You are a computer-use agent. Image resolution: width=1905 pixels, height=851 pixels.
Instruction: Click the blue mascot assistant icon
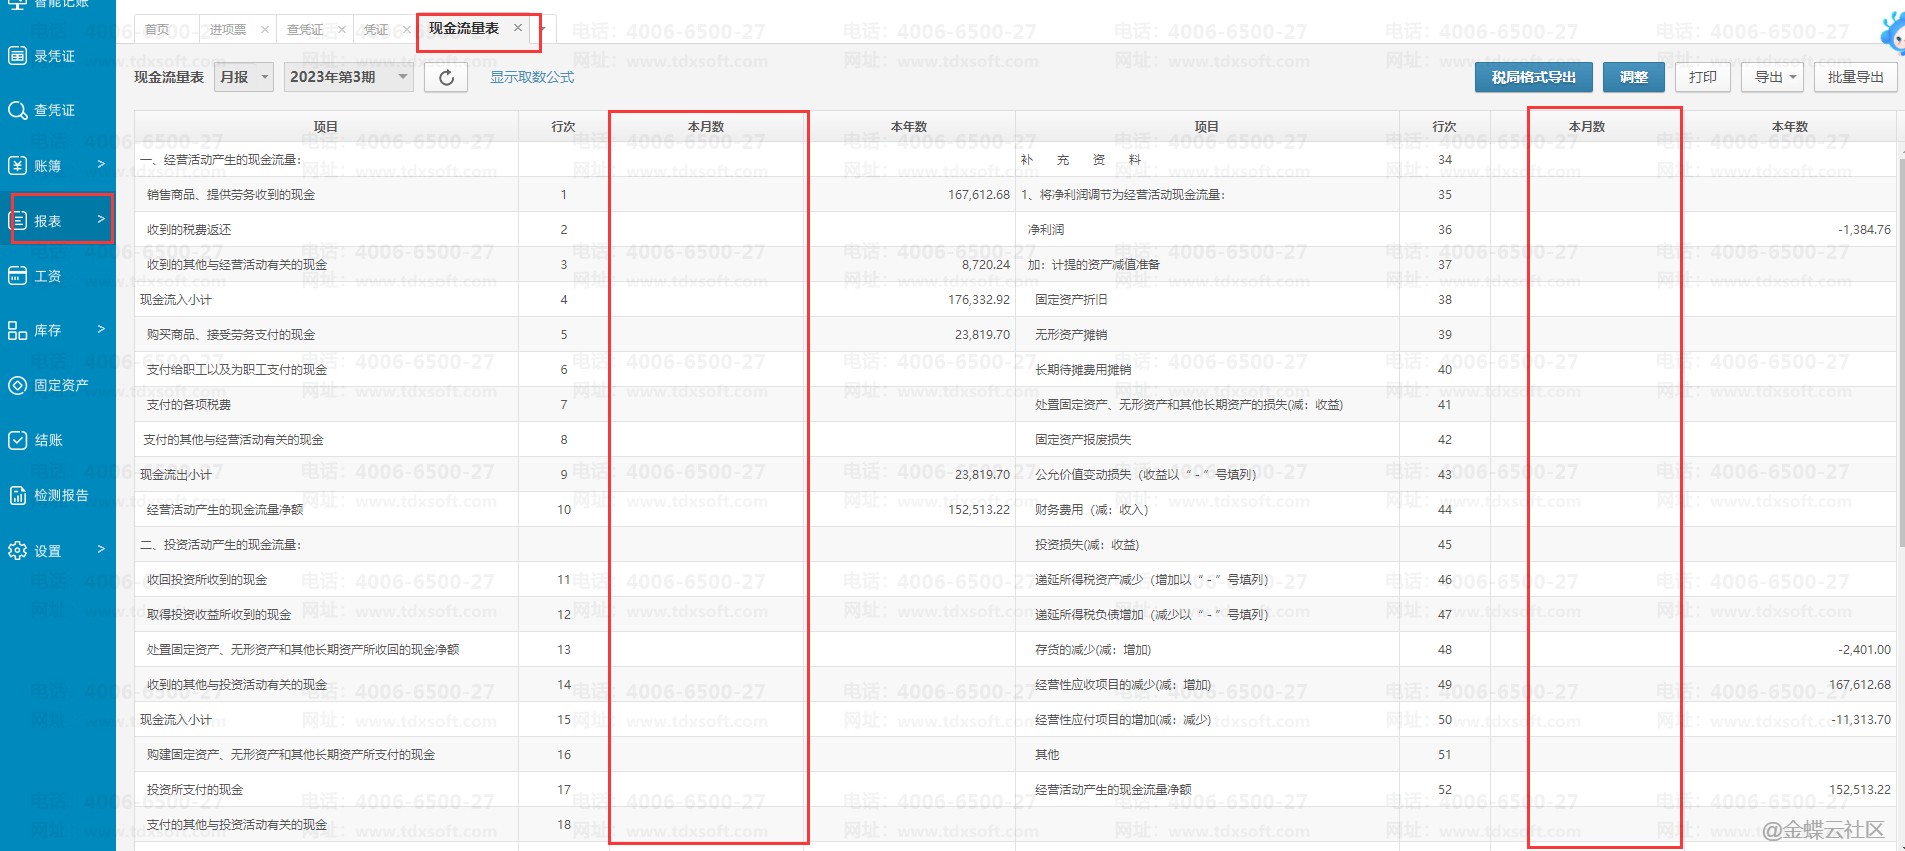coord(1892,32)
